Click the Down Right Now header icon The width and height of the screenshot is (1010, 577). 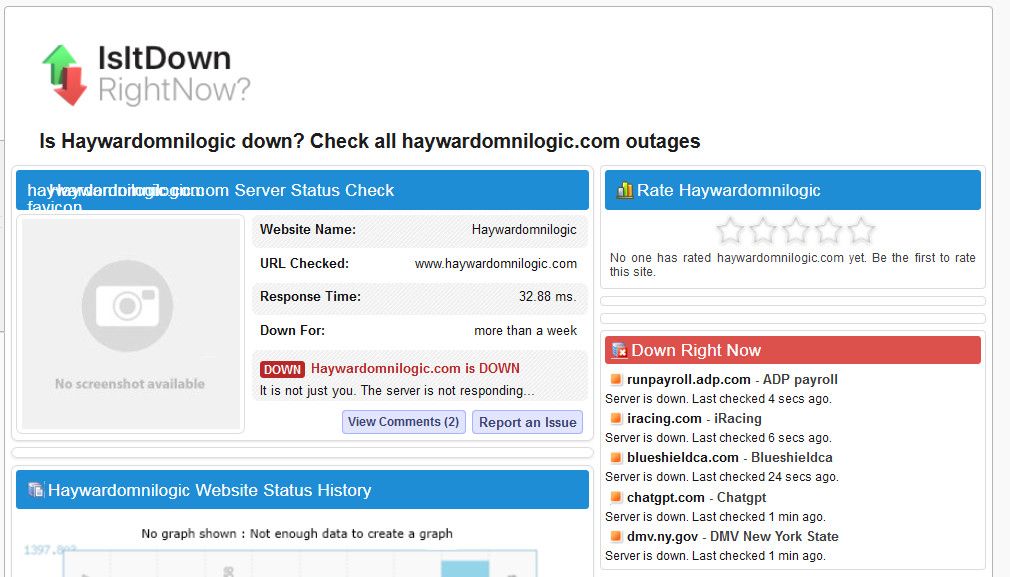pos(619,350)
